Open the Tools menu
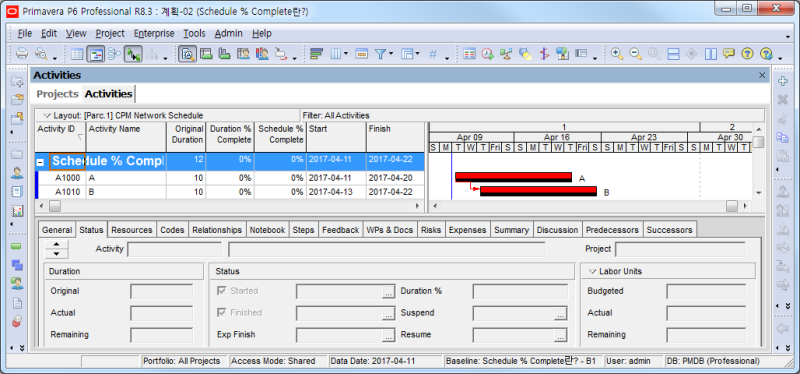The height and width of the screenshot is (374, 800). [194, 33]
